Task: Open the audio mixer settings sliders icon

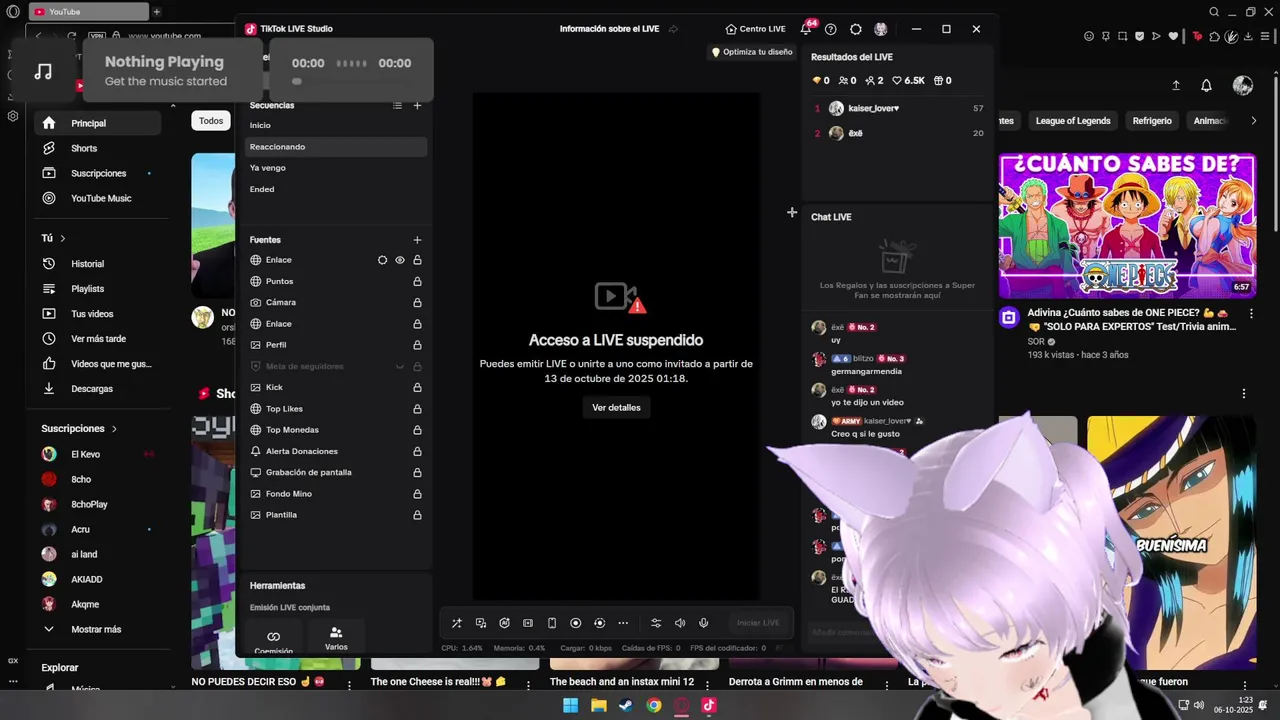Action: point(656,623)
